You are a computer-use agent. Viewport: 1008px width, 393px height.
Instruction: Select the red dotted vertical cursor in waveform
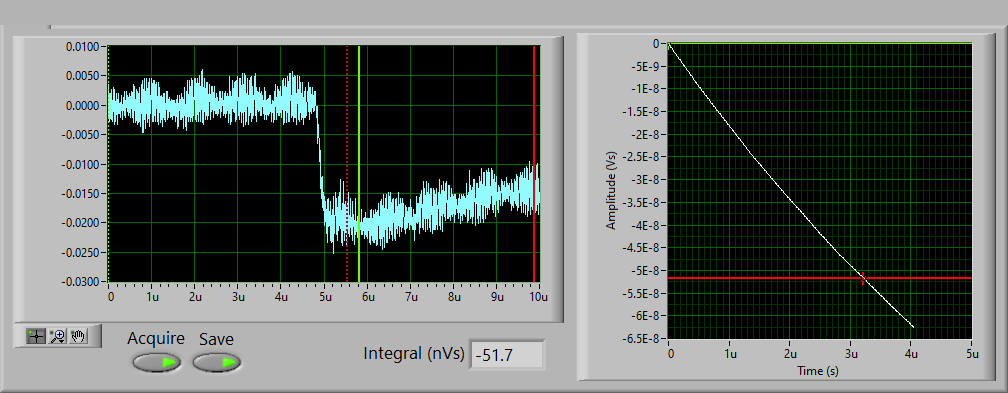(347, 164)
